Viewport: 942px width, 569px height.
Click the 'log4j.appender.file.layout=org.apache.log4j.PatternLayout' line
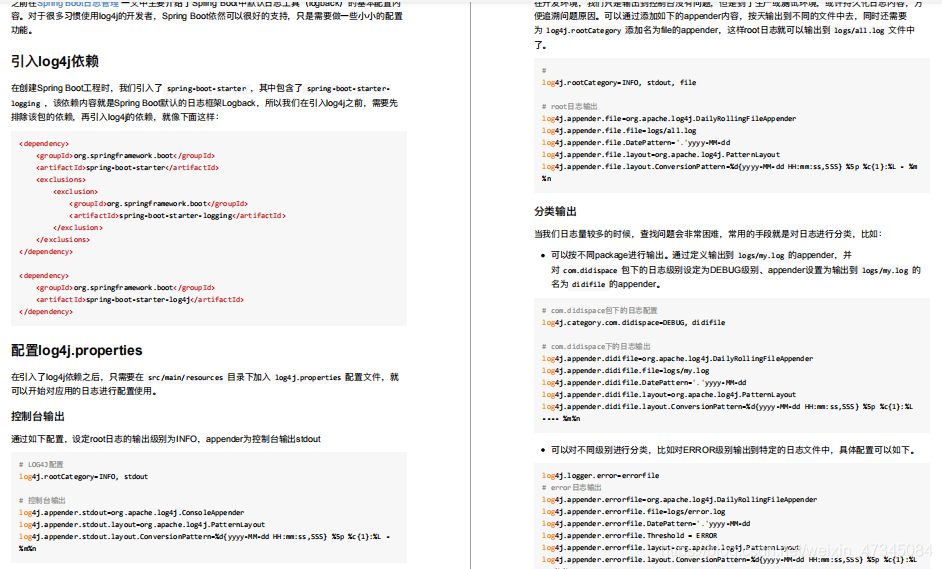coord(661,155)
